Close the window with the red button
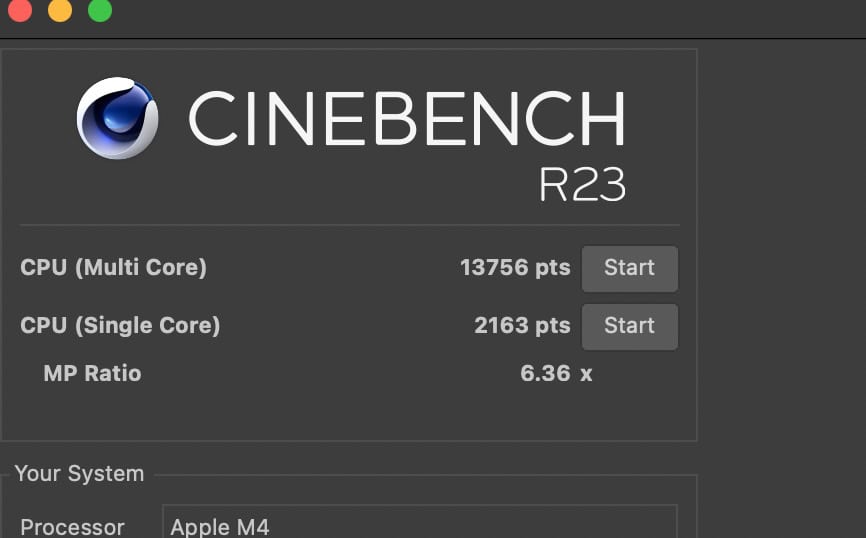This screenshot has height=538, width=866. (x=19, y=11)
